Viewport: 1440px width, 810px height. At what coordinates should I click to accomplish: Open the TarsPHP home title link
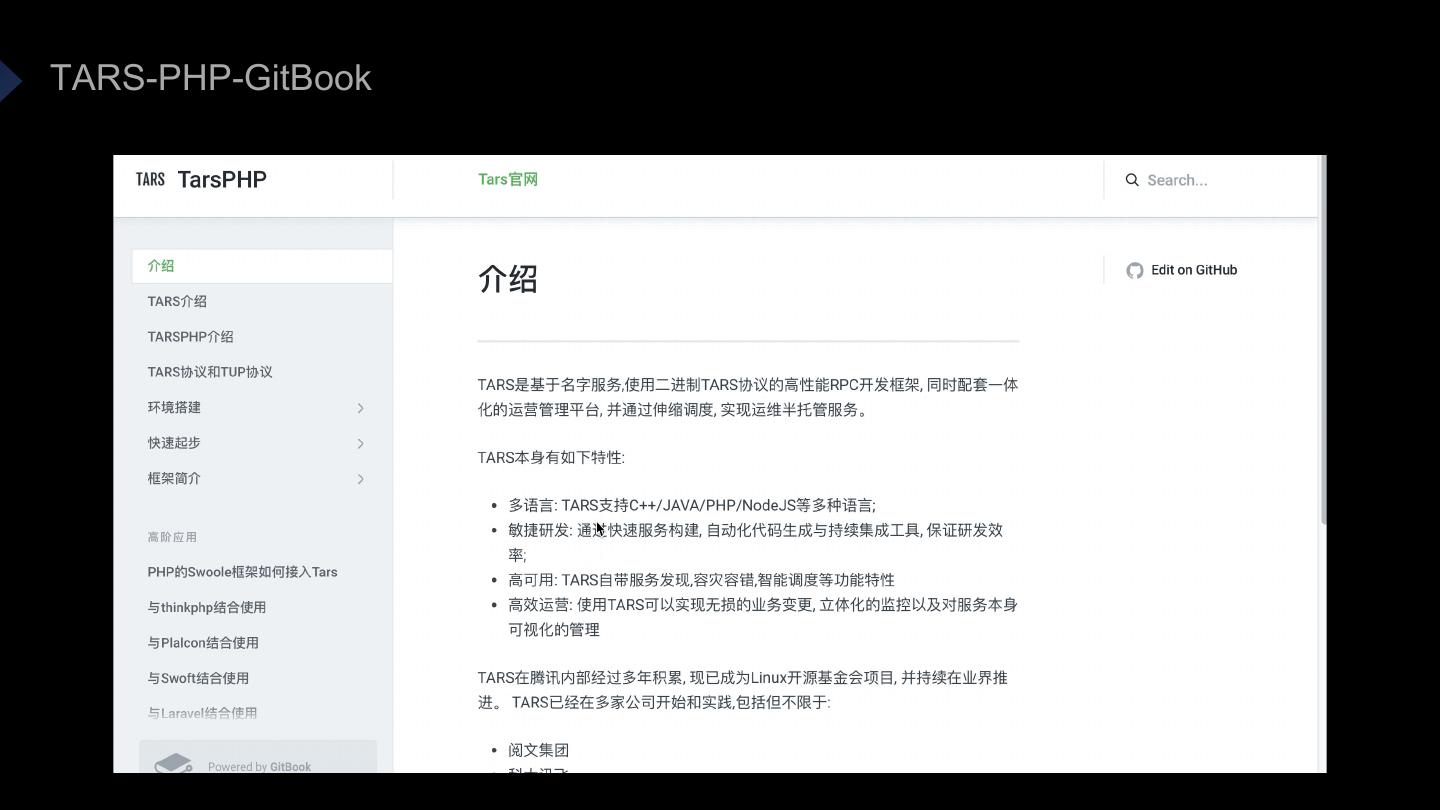click(x=222, y=180)
